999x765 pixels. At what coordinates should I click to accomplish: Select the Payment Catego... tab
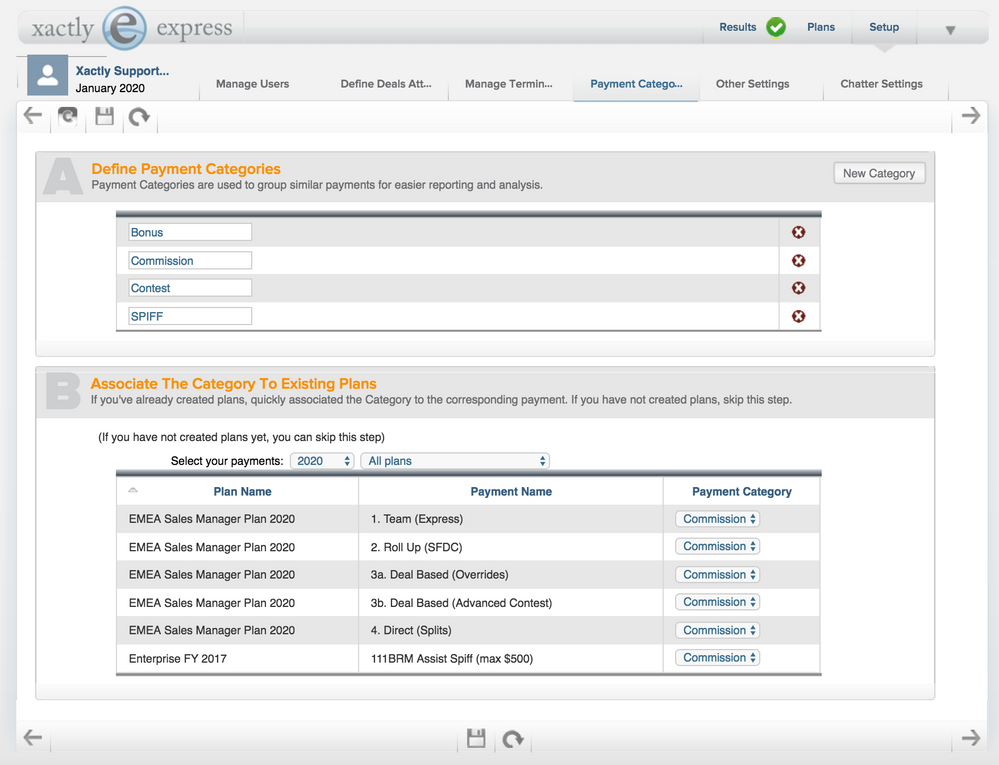coord(636,84)
